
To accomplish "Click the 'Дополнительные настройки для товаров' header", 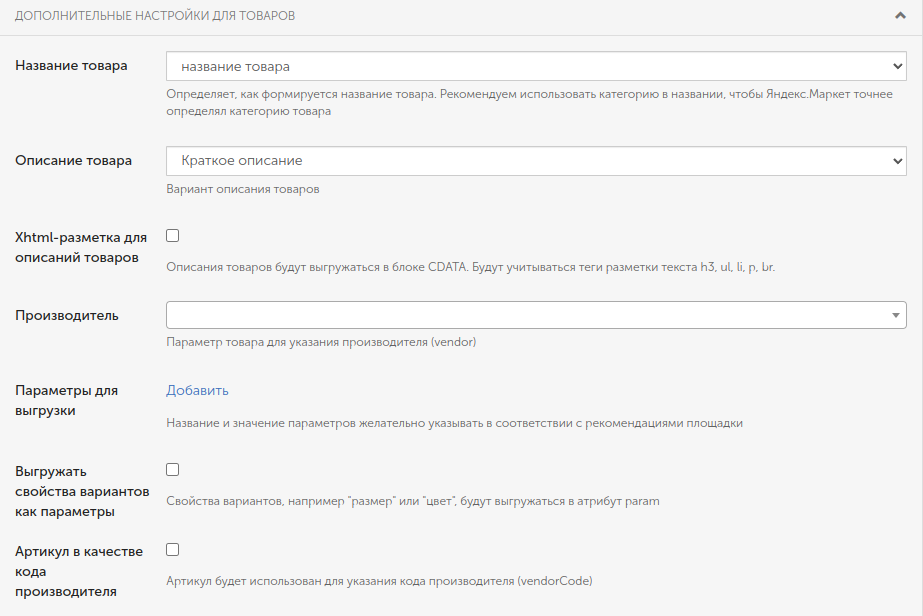I will pyautogui.click(x=155, y=16).
